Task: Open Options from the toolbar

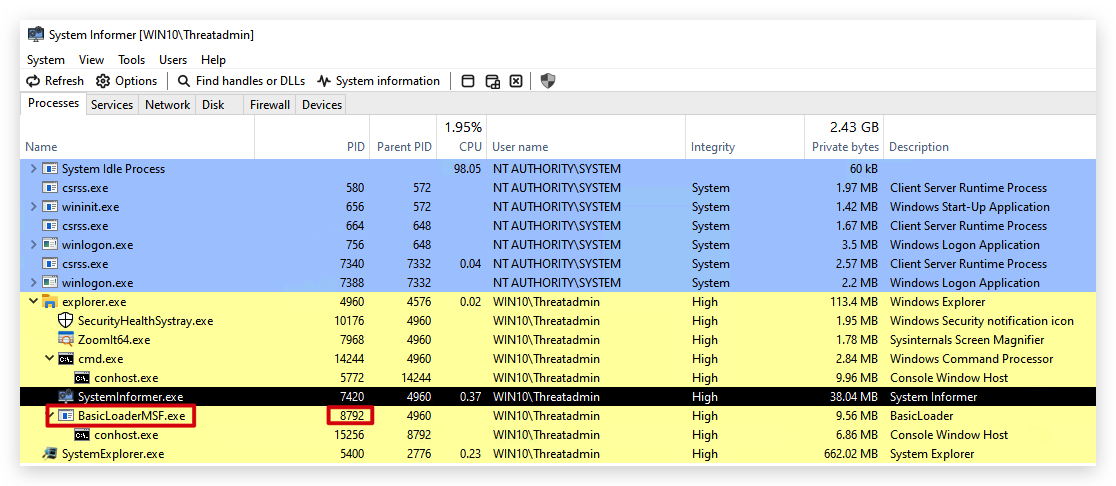Action: (127, 81)
